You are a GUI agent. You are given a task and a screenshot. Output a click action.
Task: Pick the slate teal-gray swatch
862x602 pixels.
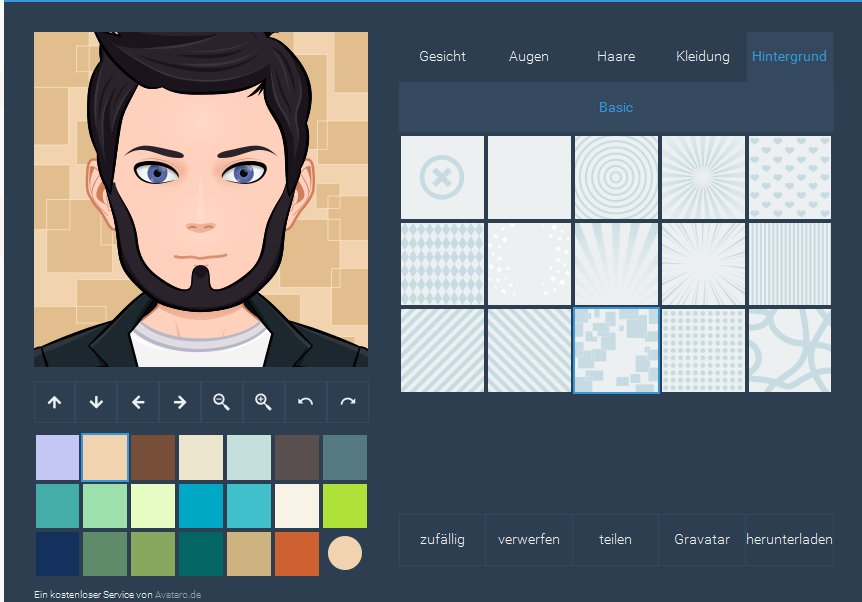345,457
